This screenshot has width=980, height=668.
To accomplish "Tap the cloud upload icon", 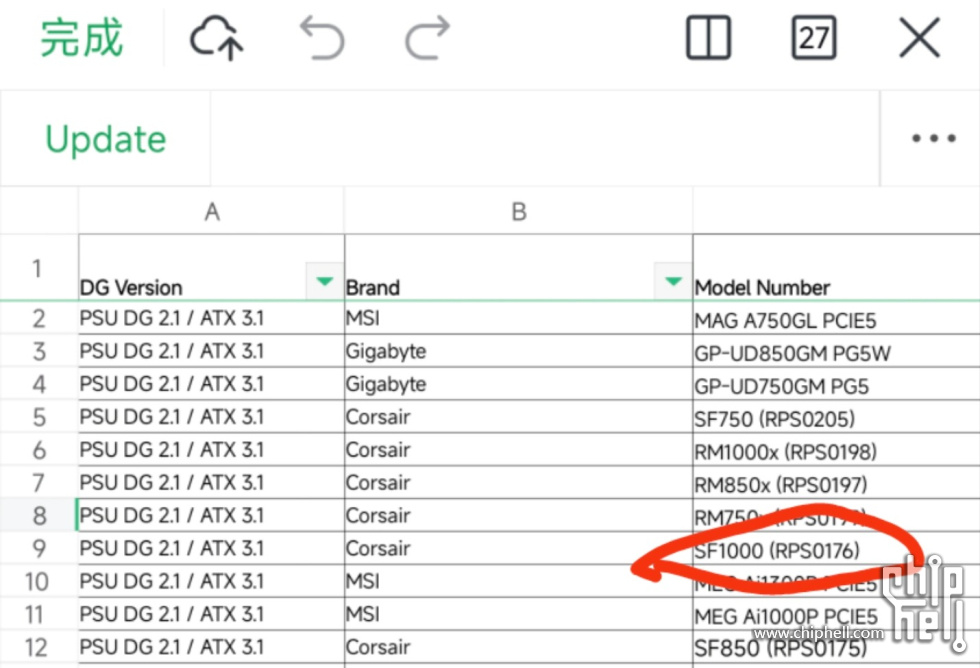I will coord(216,39).
